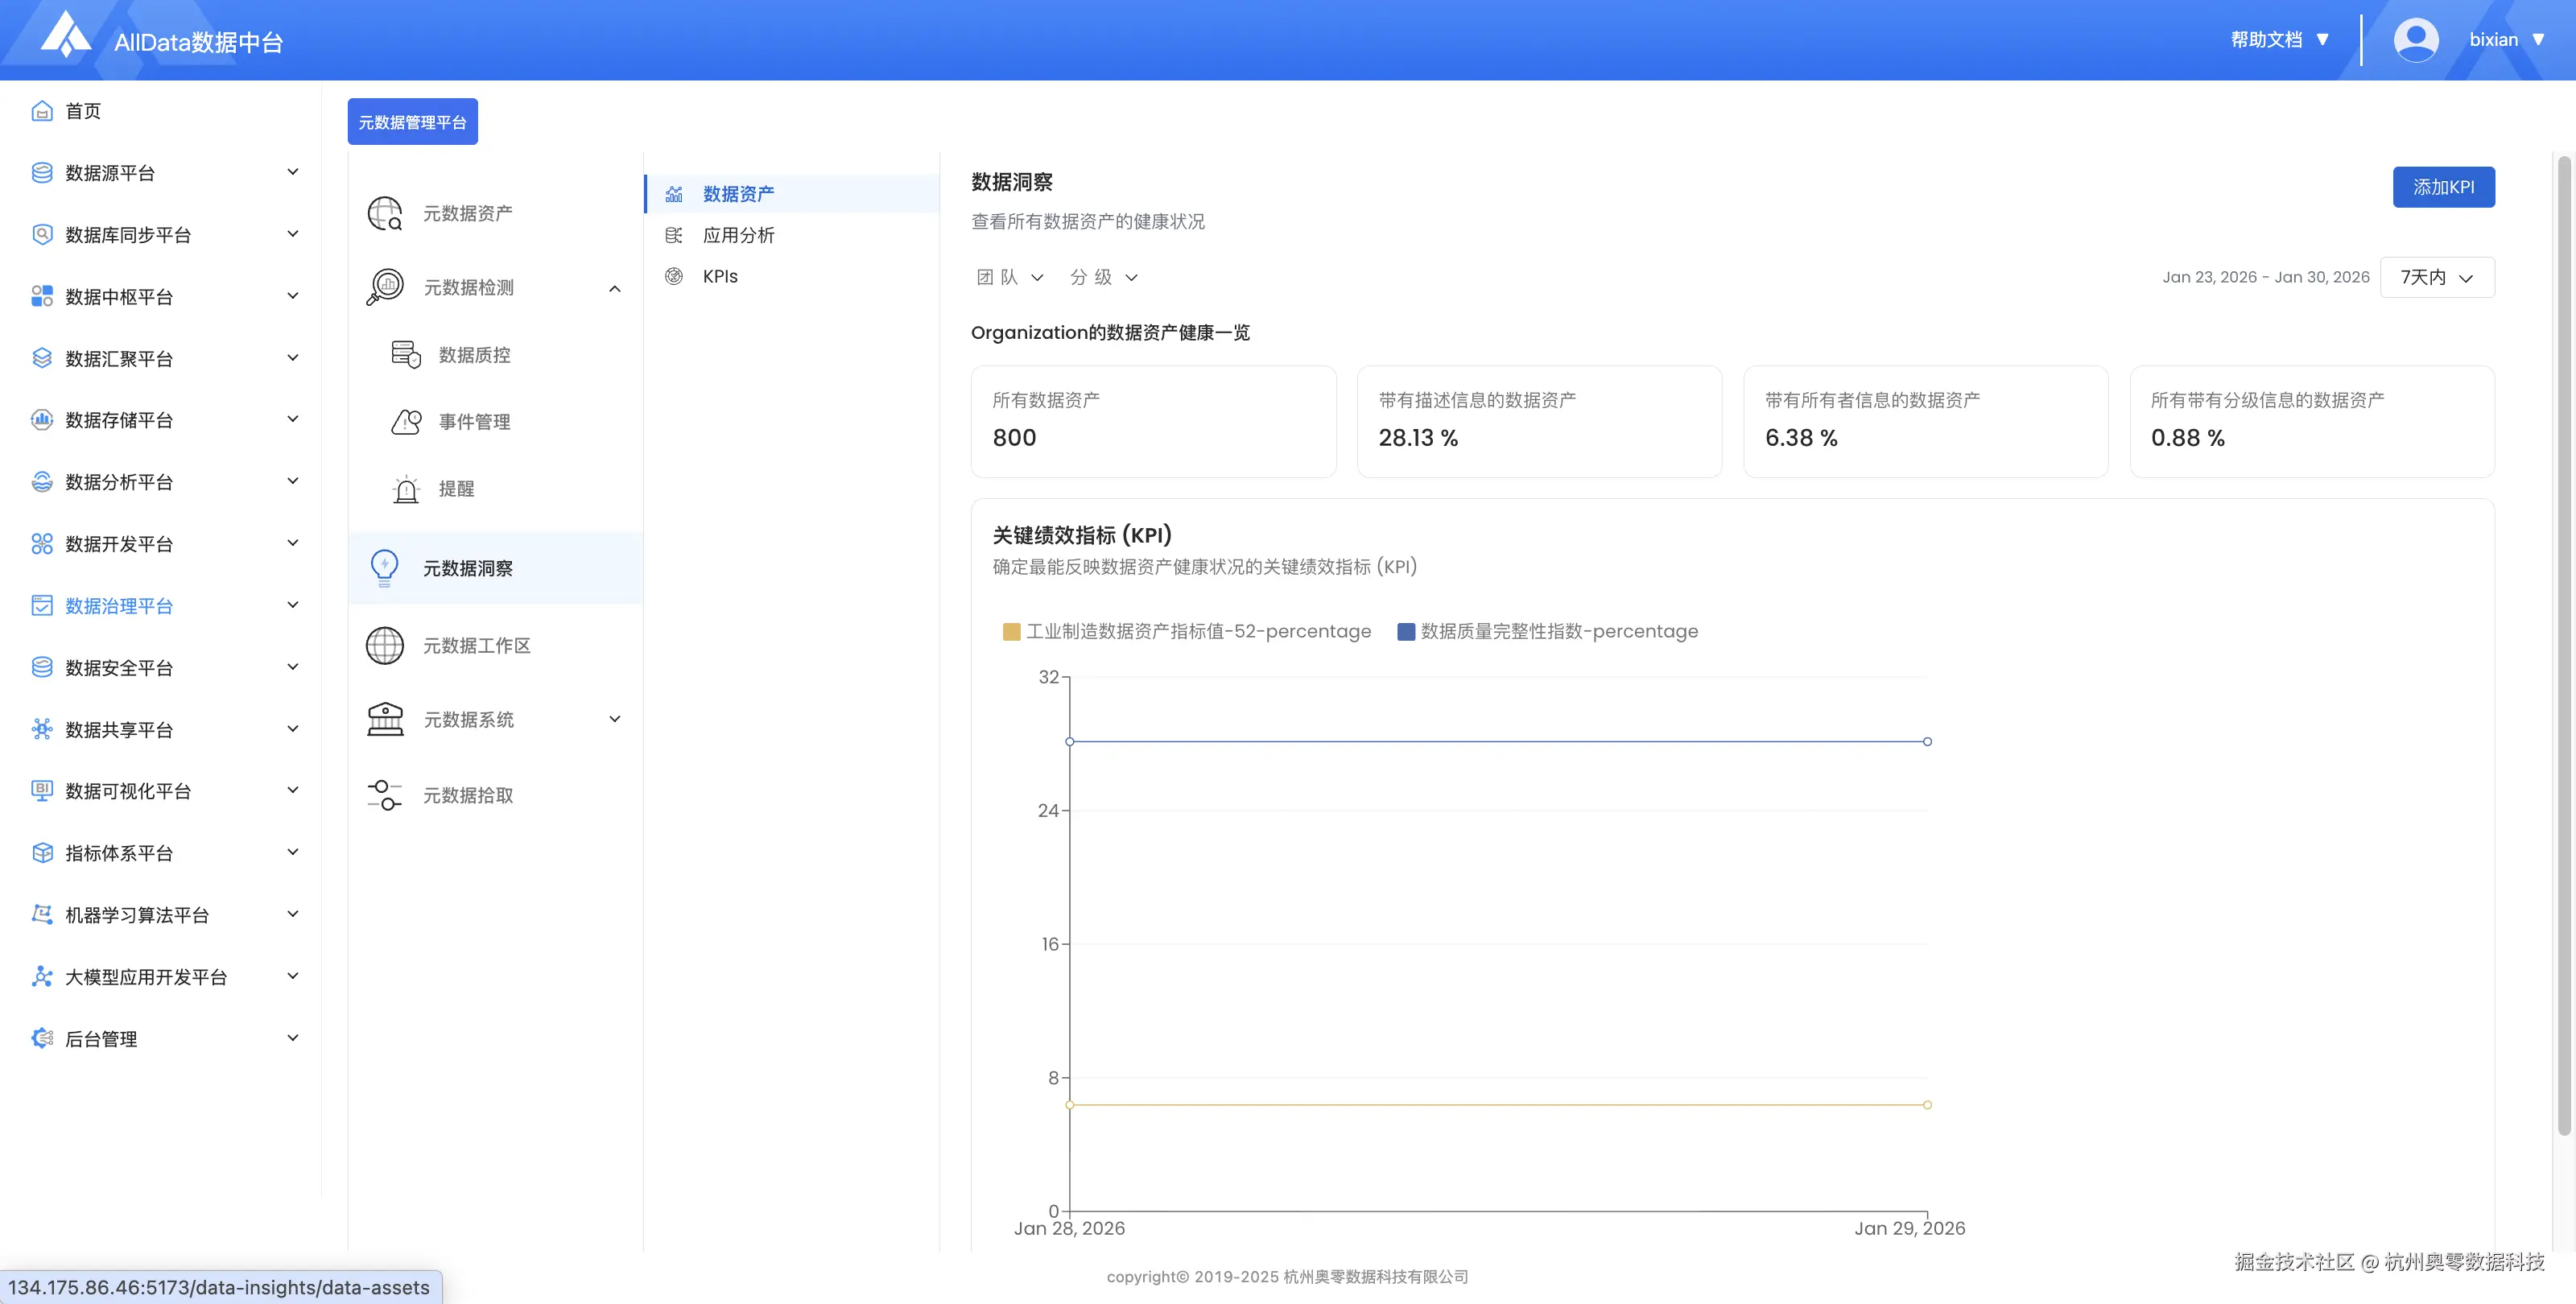Expand the 元数据系统 section
The height and width of the screenshot is (1304, 2576).
point(615,719)
